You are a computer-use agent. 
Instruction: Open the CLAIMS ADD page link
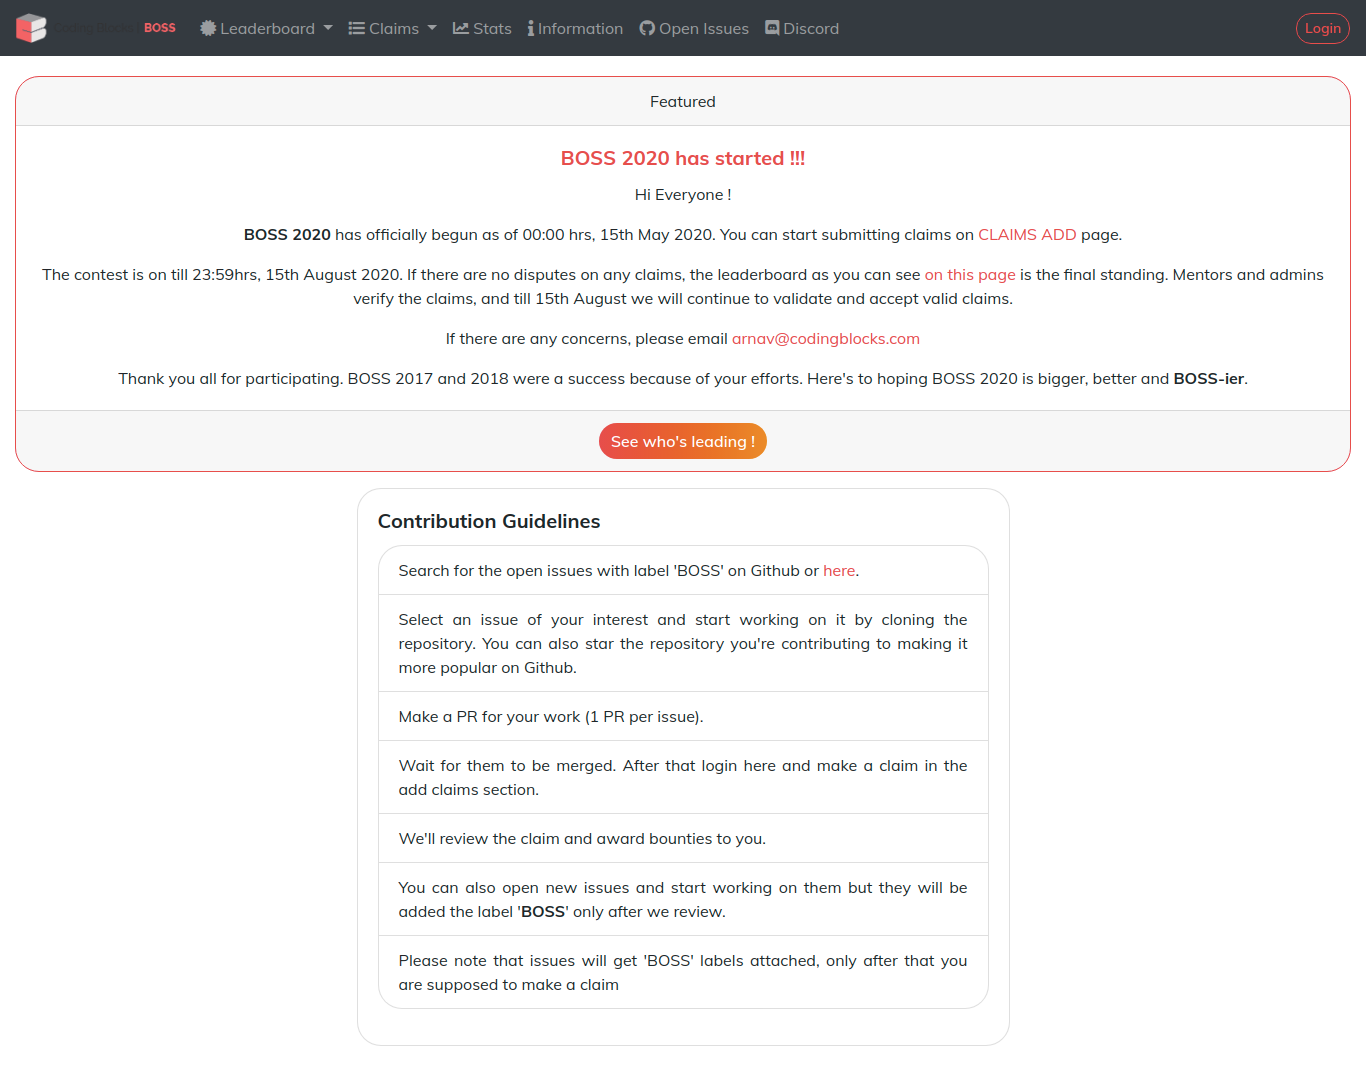coord(1027,235)
